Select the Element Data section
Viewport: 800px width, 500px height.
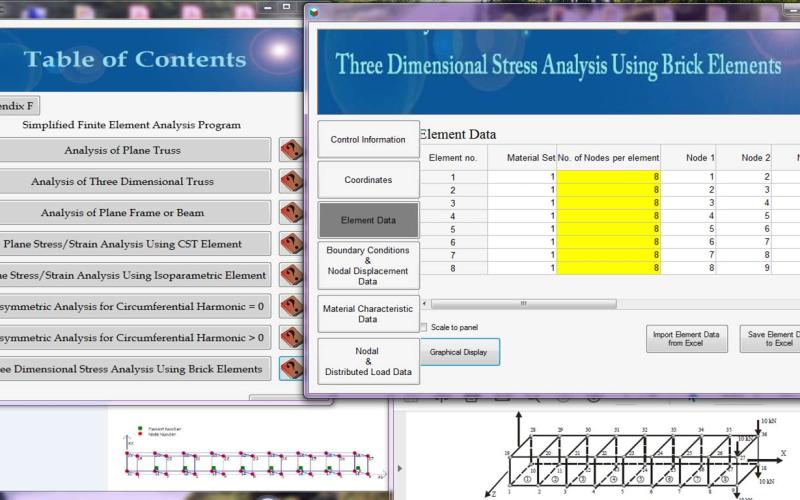(x=368, y=220)
